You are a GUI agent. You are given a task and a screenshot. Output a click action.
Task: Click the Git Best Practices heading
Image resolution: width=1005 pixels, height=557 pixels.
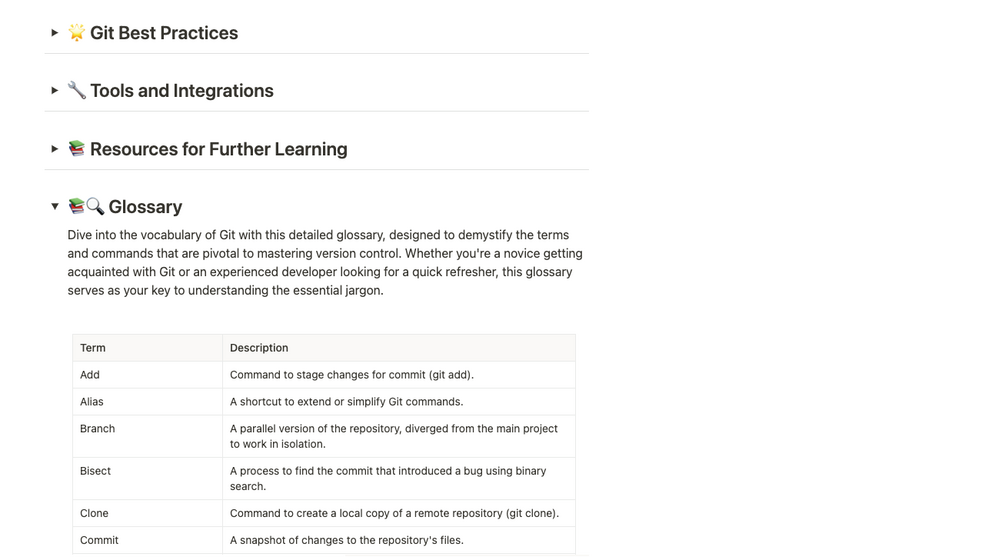pos(164,33)
